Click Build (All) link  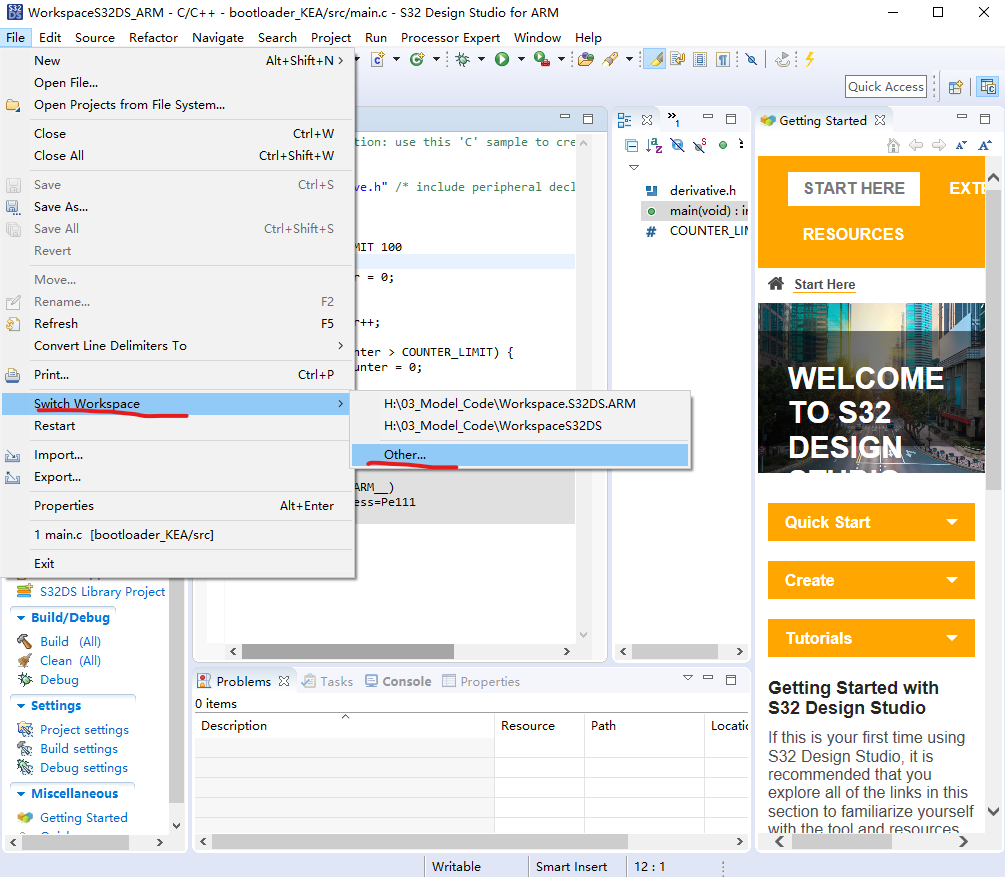pyautogui.click(x=70, y=642)
